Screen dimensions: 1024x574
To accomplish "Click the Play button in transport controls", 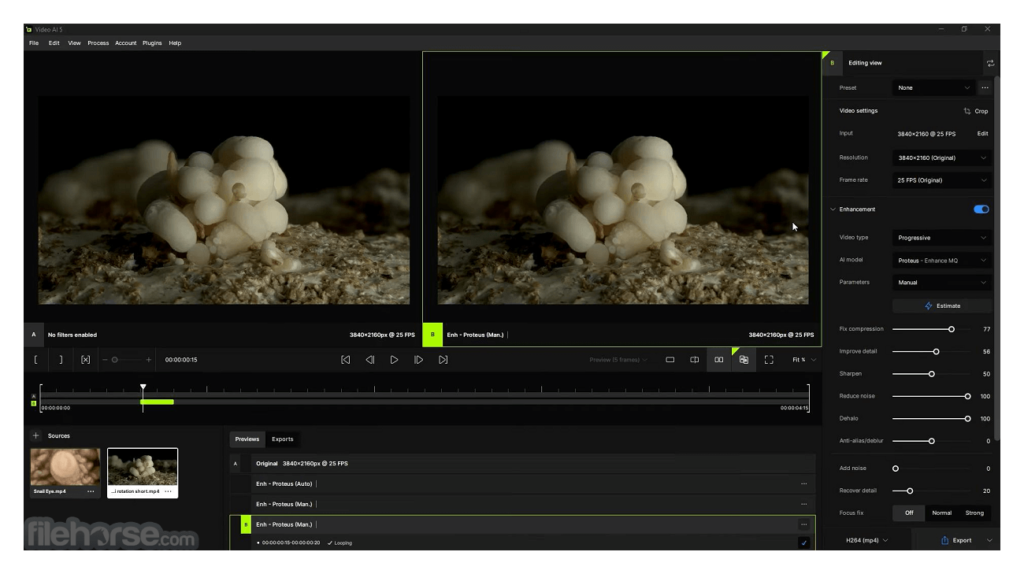I will (x=394, y=360).
